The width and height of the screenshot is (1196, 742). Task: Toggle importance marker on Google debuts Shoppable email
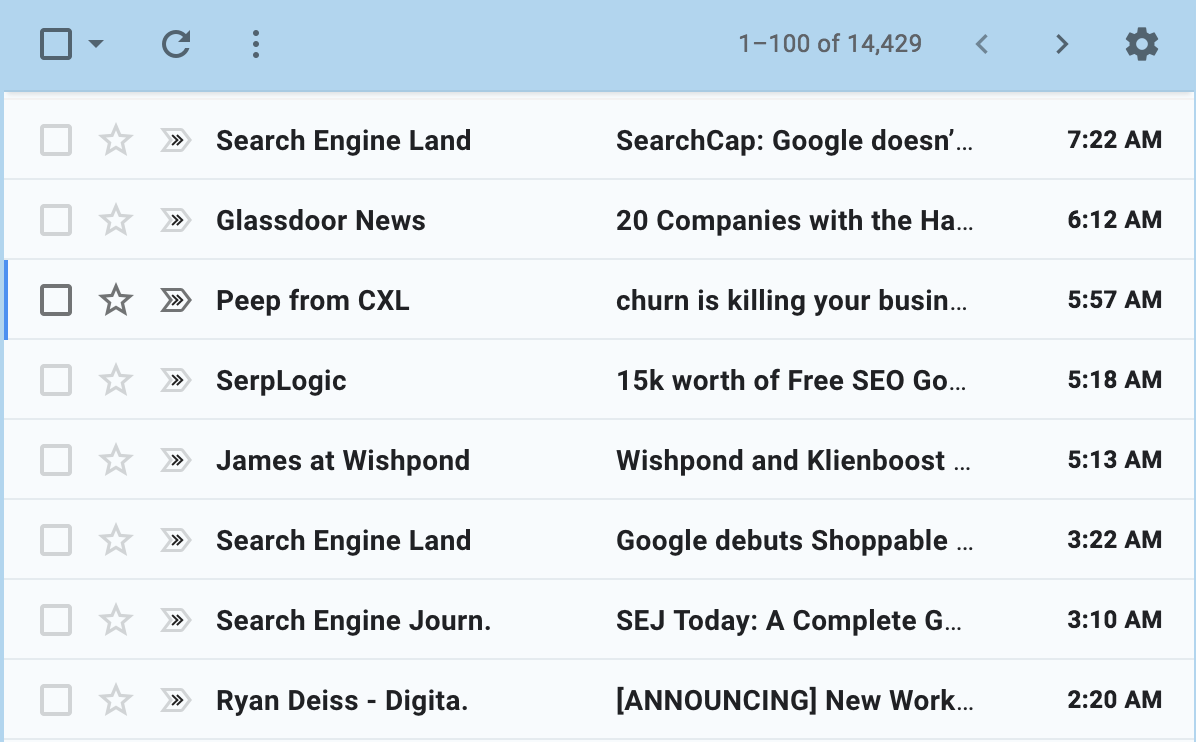coord(175,541)
